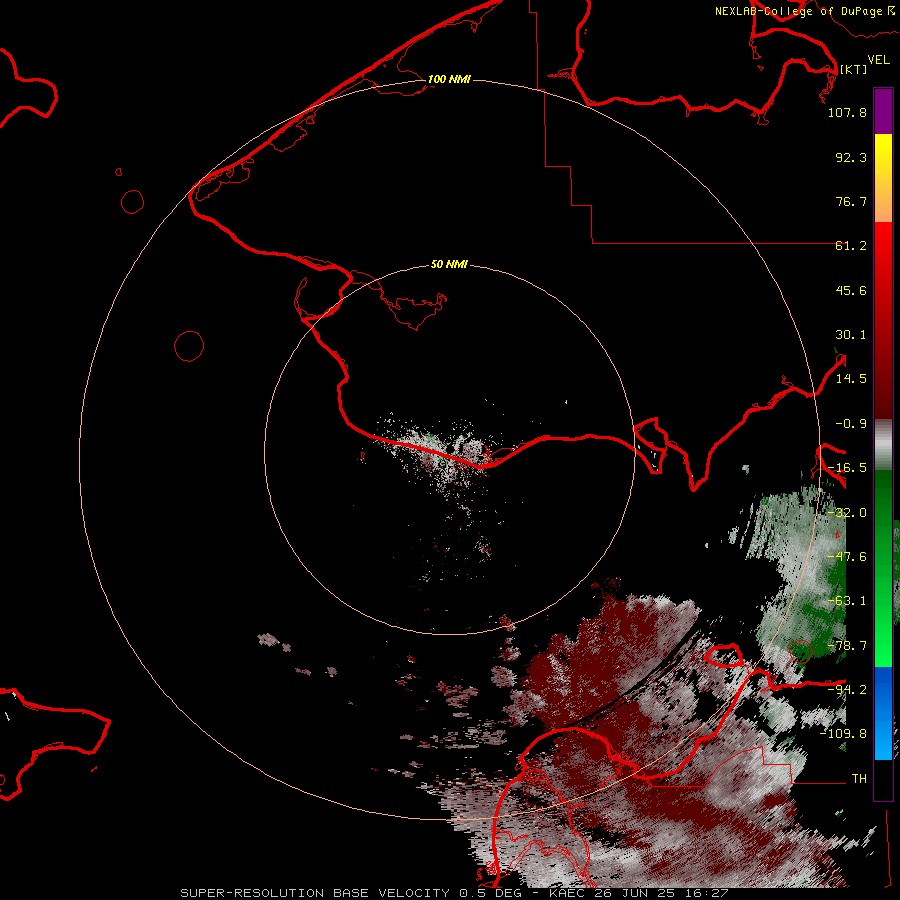
Task: Click the 14.5 value on velocity scale
Action: 851,379
